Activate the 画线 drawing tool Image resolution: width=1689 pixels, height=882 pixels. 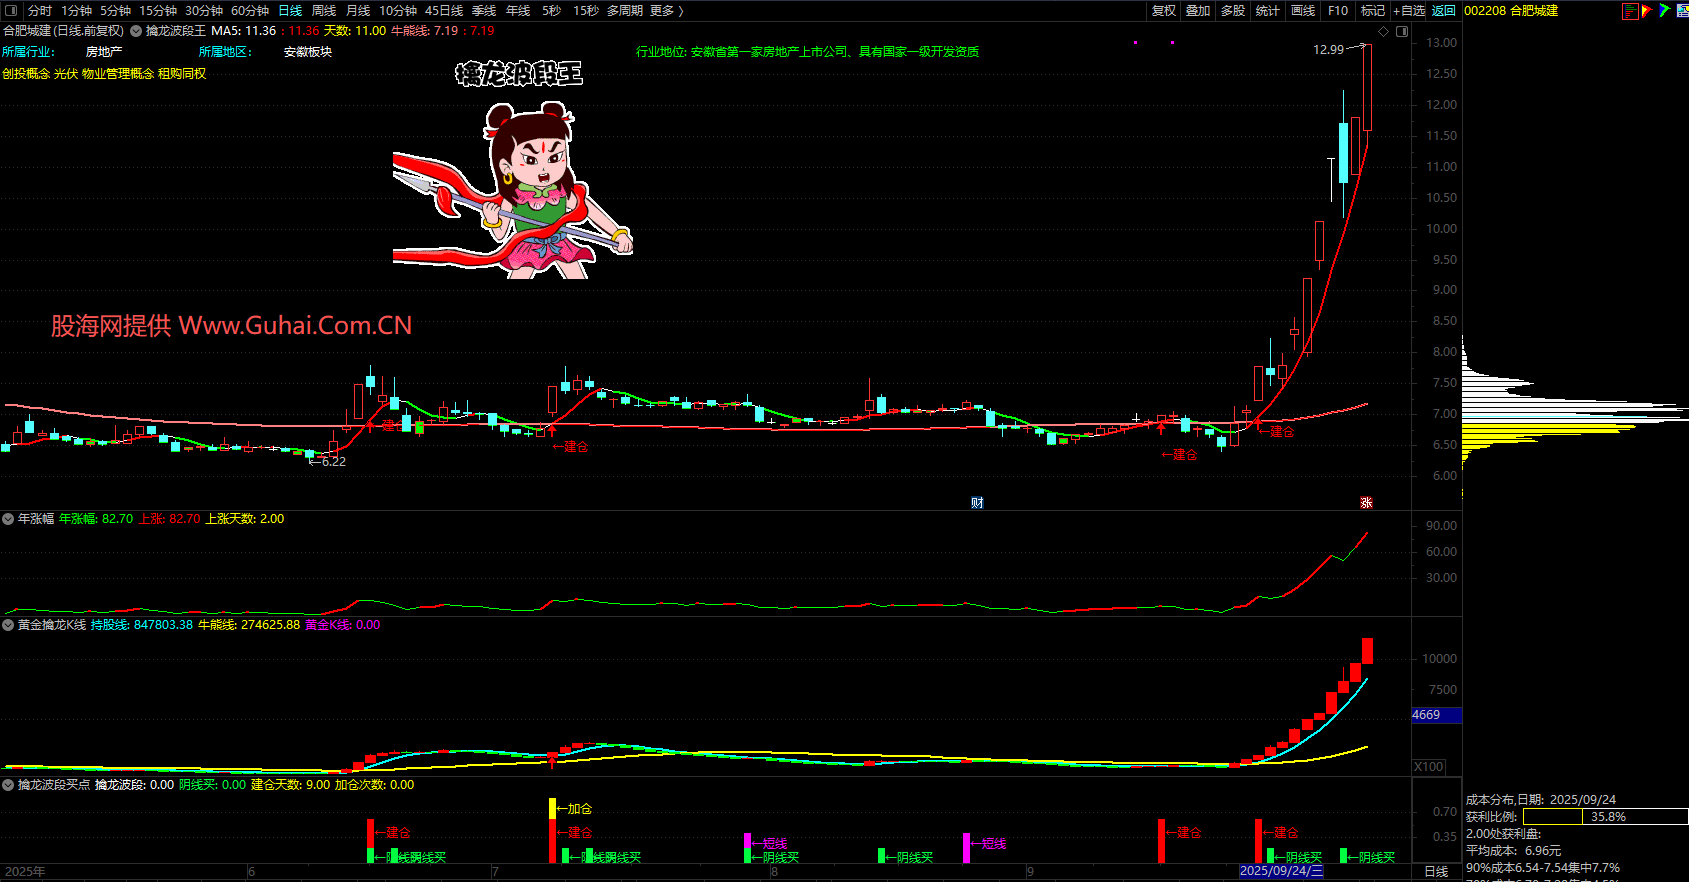point(1303,11)
